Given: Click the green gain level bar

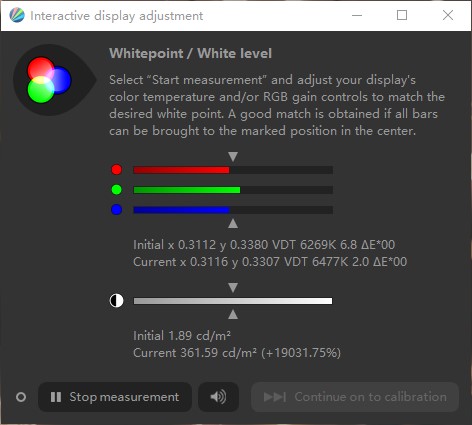Looking at the screenshot, I should [x=233, y=190].
